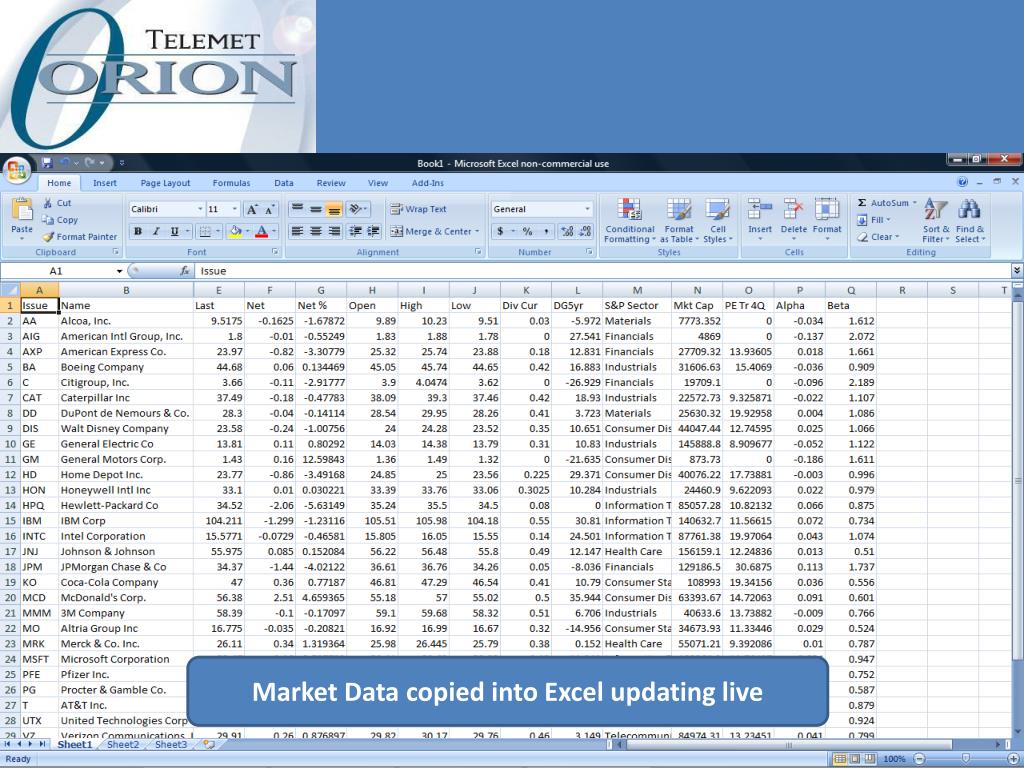Click the Name Box showing A1
This screenshot has height=768, width=1024.
click(57, 271)
